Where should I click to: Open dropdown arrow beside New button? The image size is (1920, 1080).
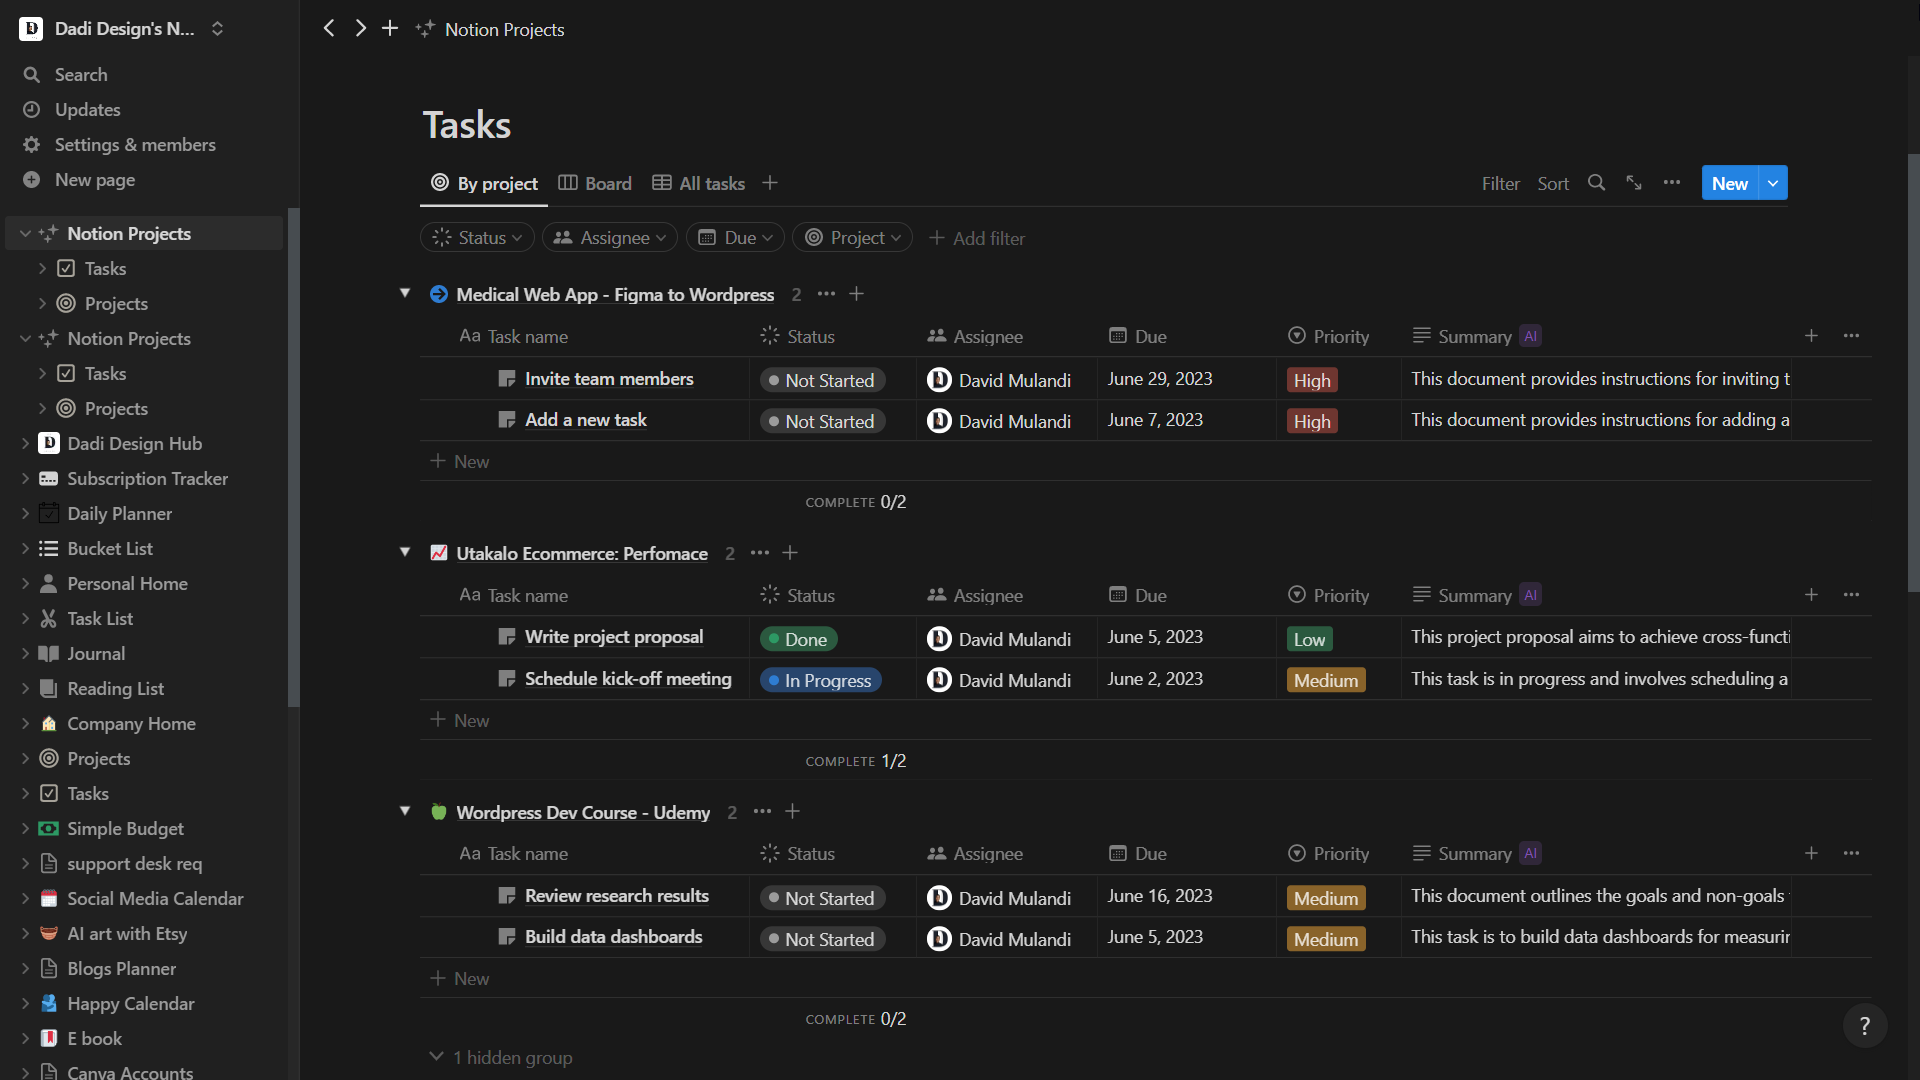click(1773, 183)
